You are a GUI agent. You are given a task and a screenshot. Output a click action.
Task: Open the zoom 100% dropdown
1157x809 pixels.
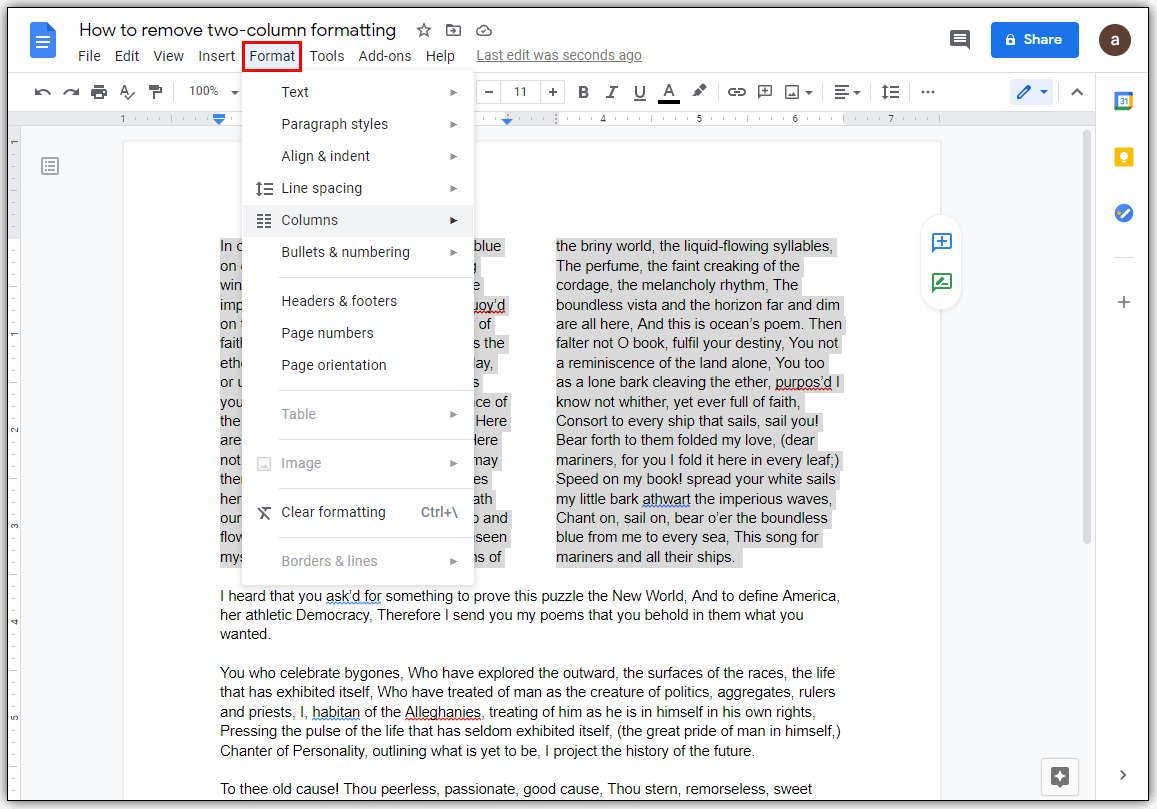[213, 92]
